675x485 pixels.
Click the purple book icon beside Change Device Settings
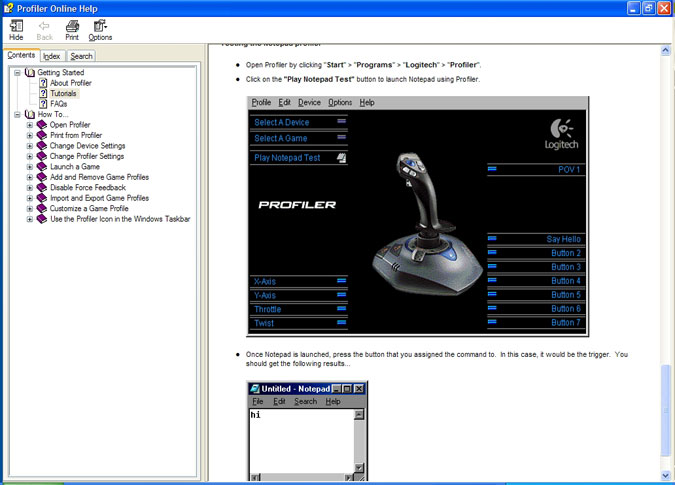[42, 145]
